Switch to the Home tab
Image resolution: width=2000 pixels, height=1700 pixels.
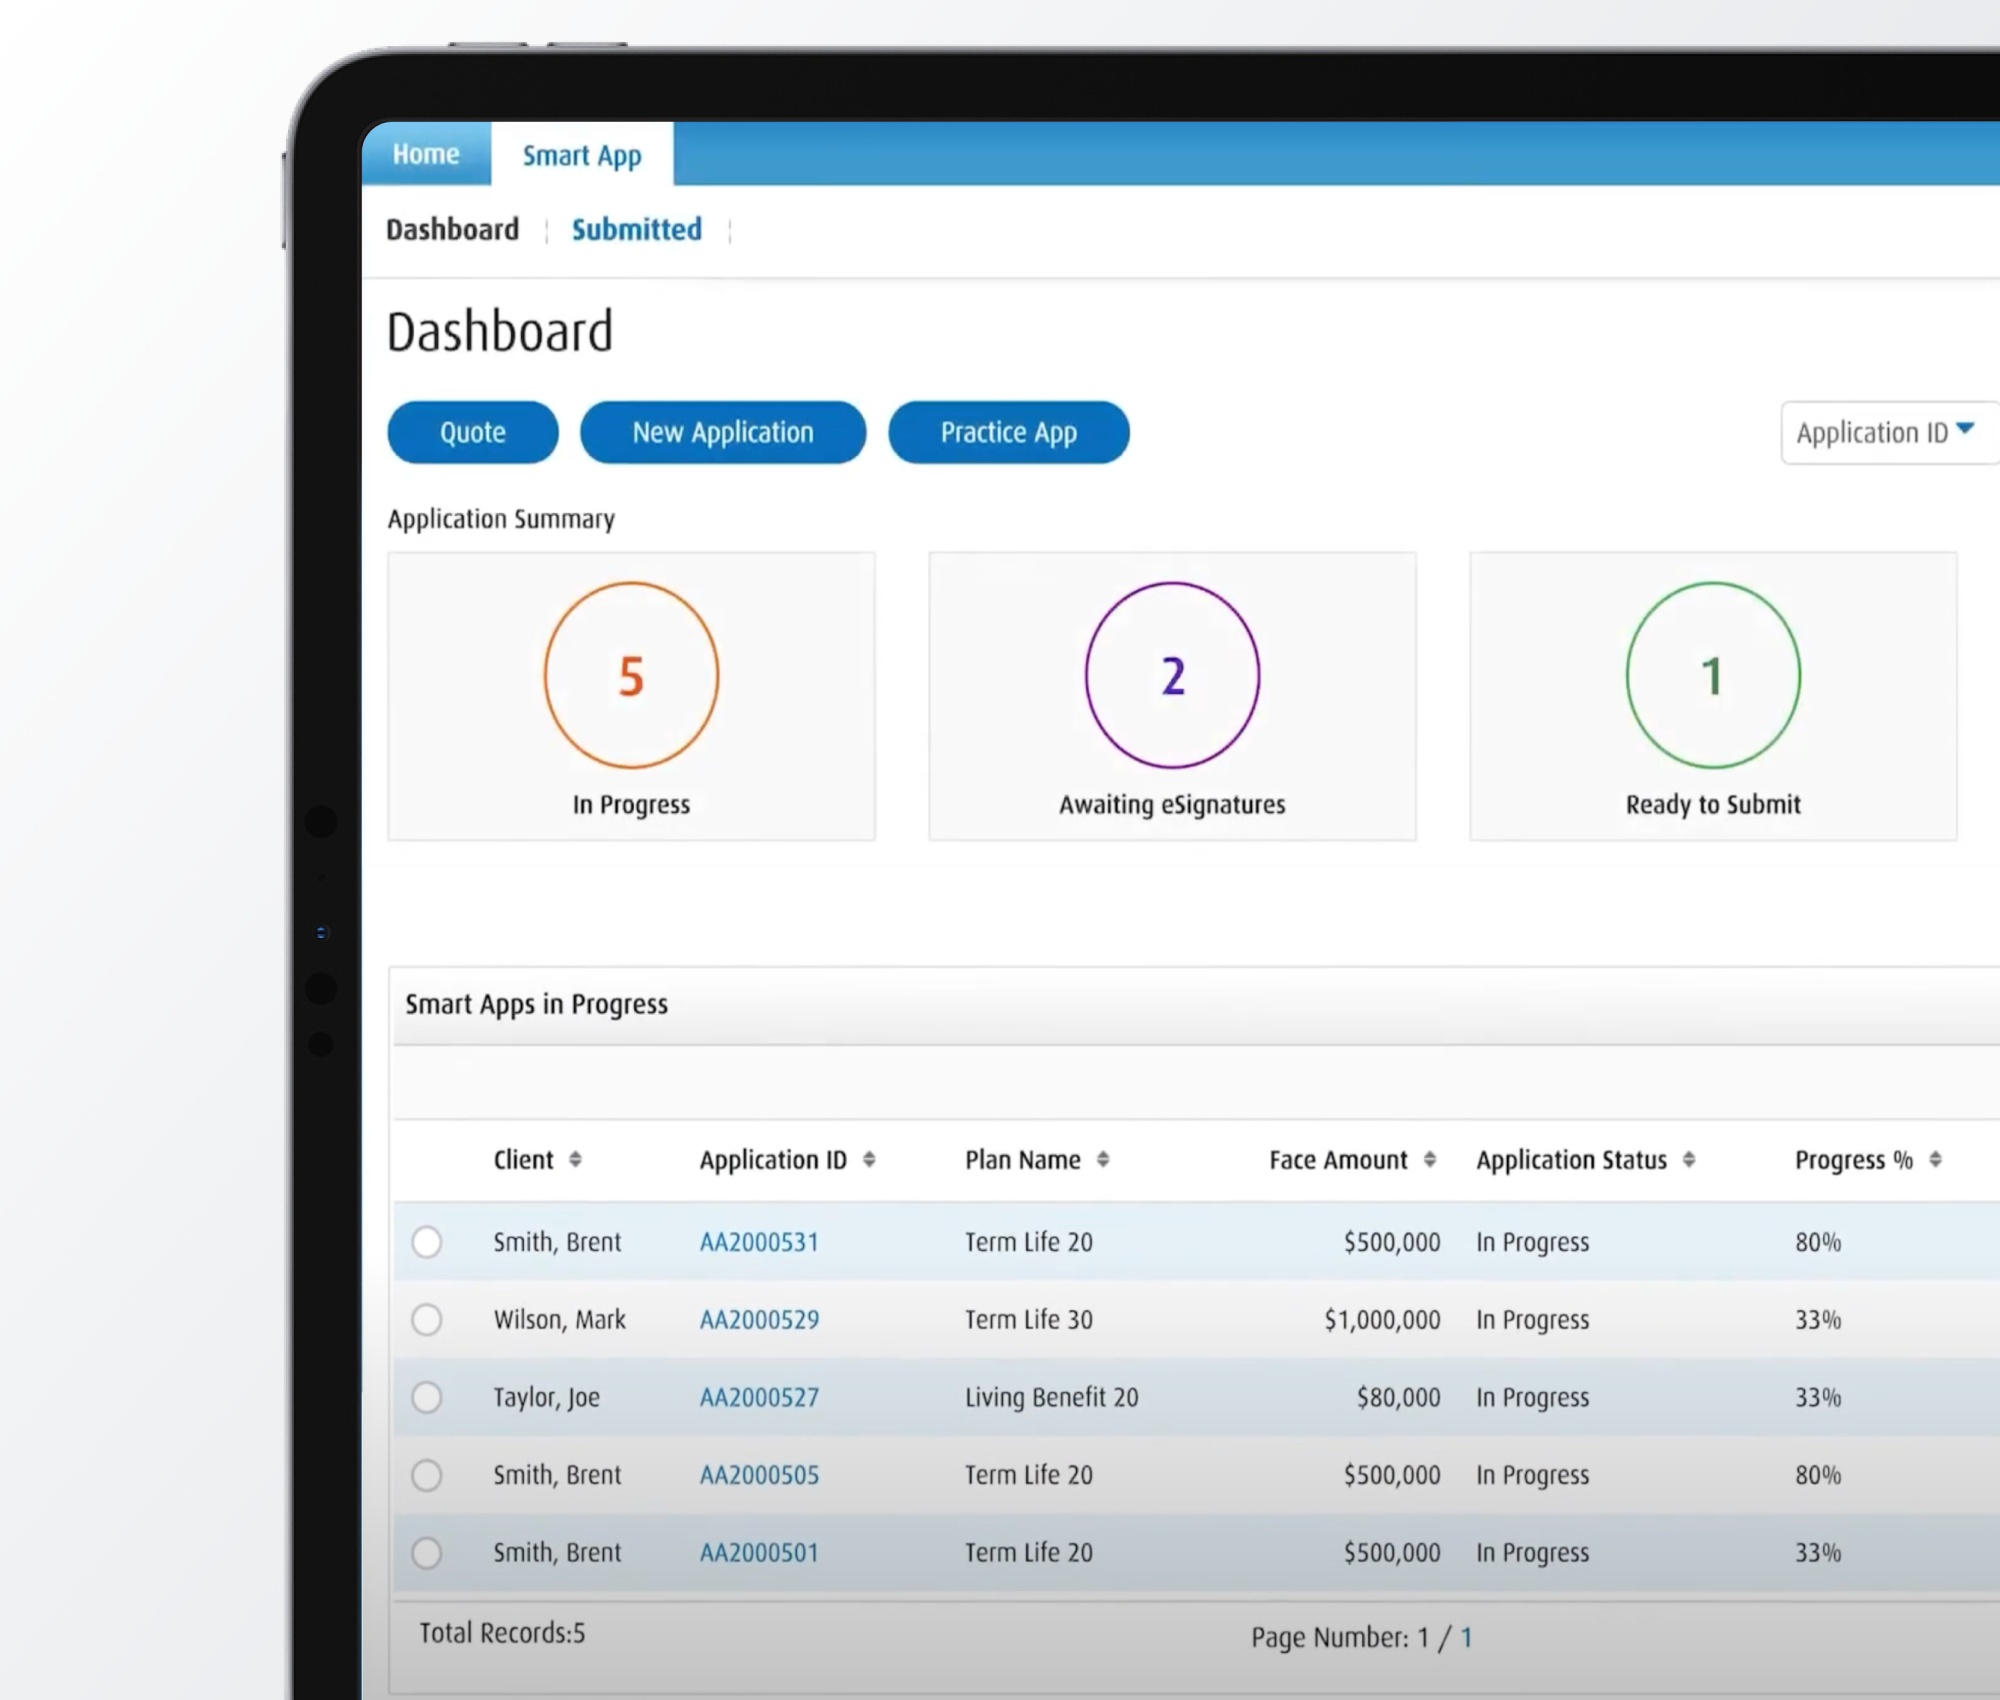pos(426,154)
